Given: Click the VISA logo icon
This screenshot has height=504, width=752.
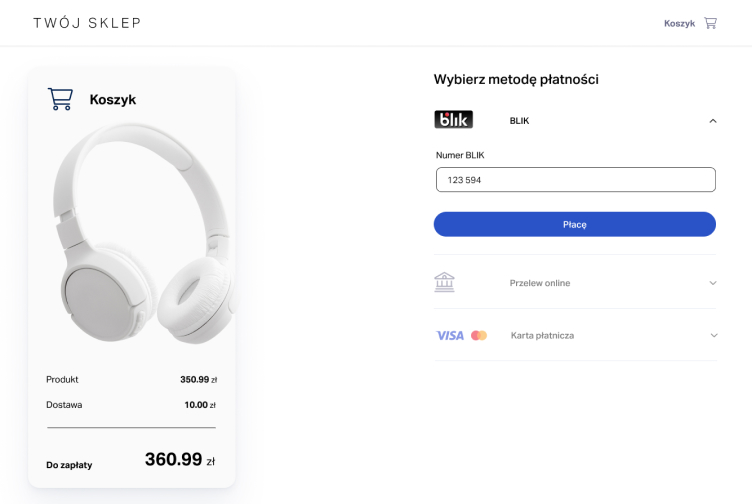Looking at the screenshot, I should (x=450, y=335).
